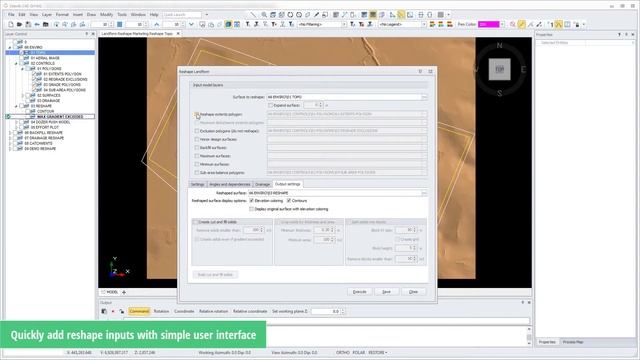
Task: Expand the 04 DOZER PUSH MODEL node
Action: (x=16, y=122)
